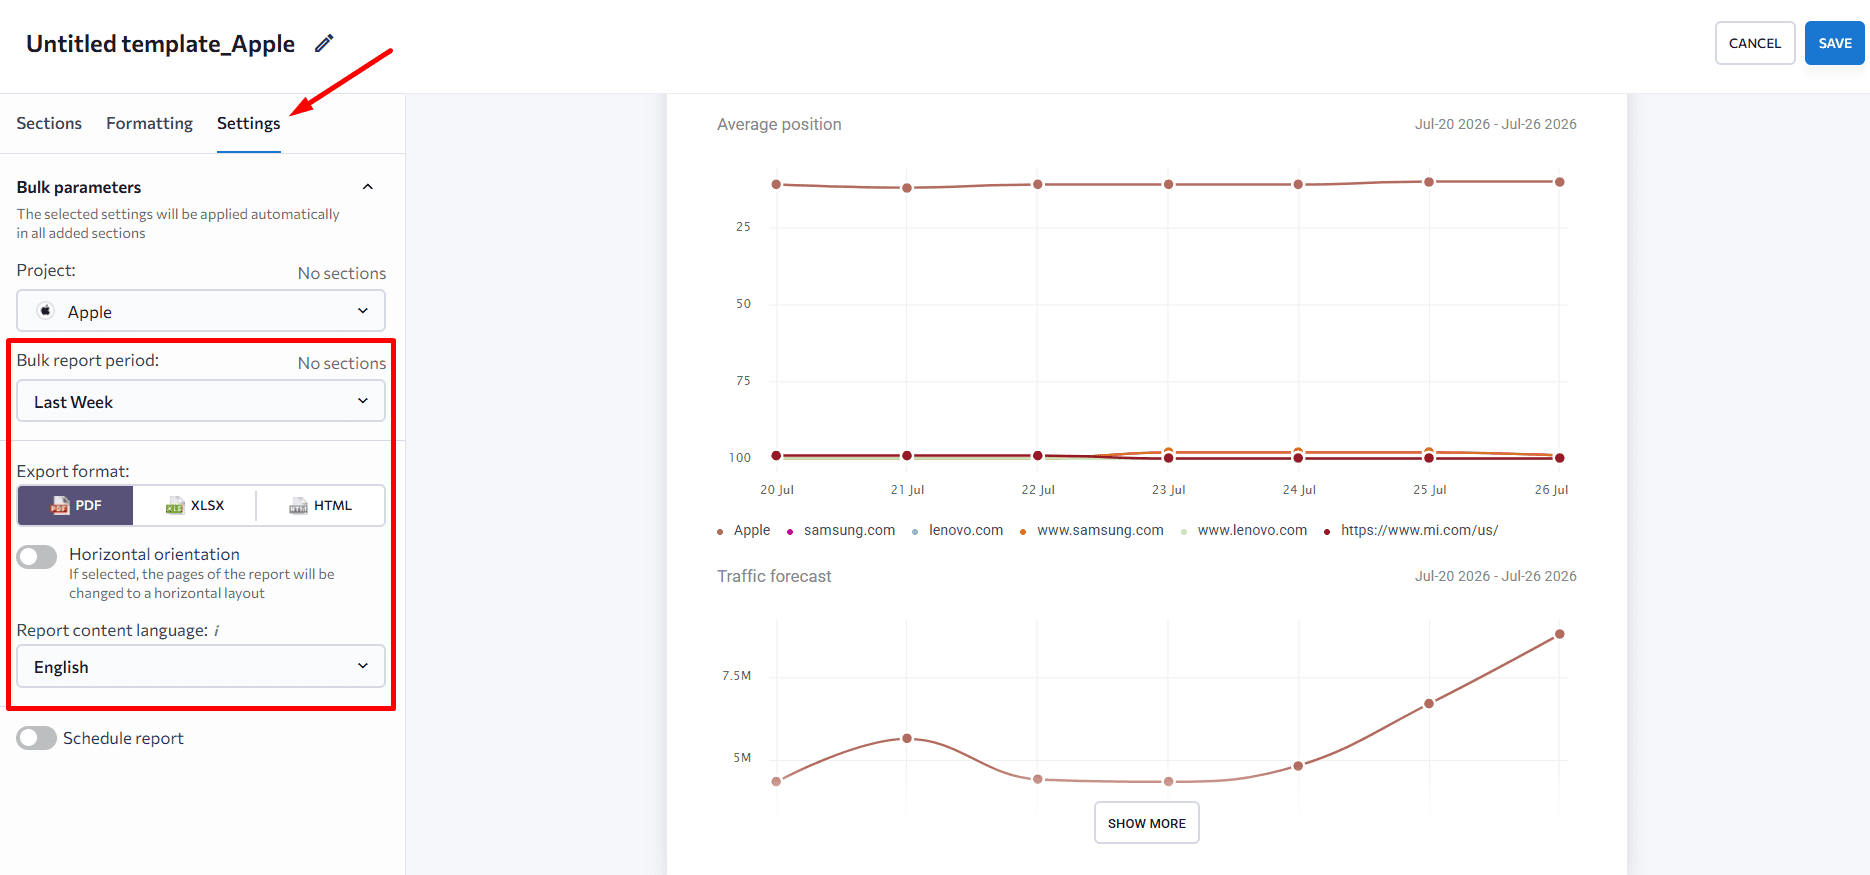Viewport: 1870px width, 875px height.
Task: Click the 20 Jul axis label on Average position
Action: coord(777,490)
